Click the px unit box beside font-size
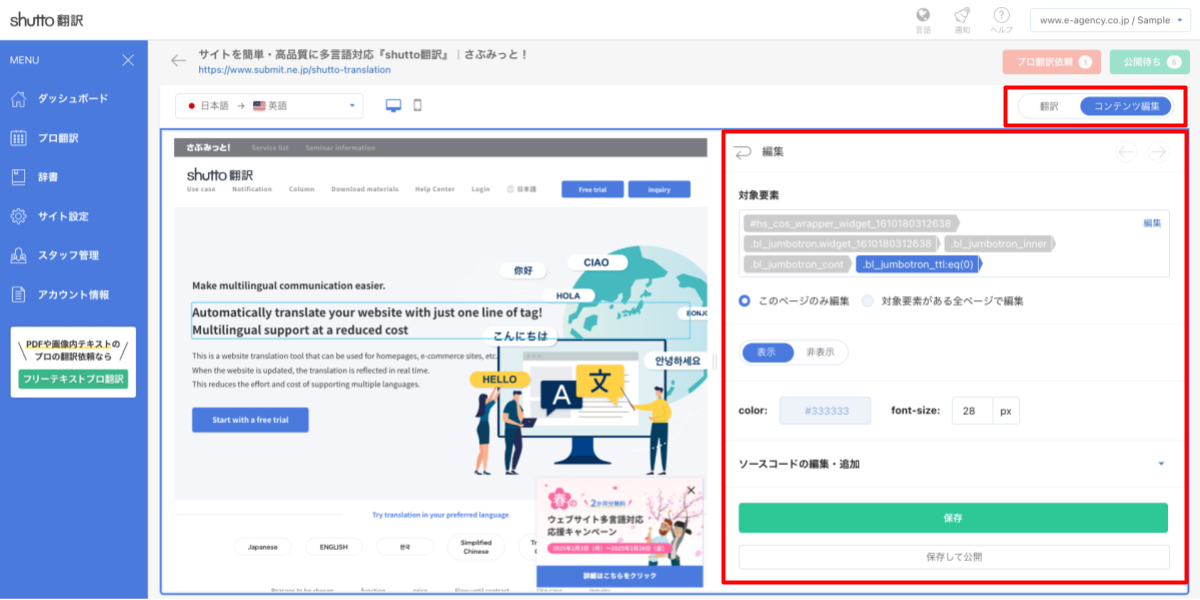The height and width of the screenshot is (600, 1200). pos(1007,411)
